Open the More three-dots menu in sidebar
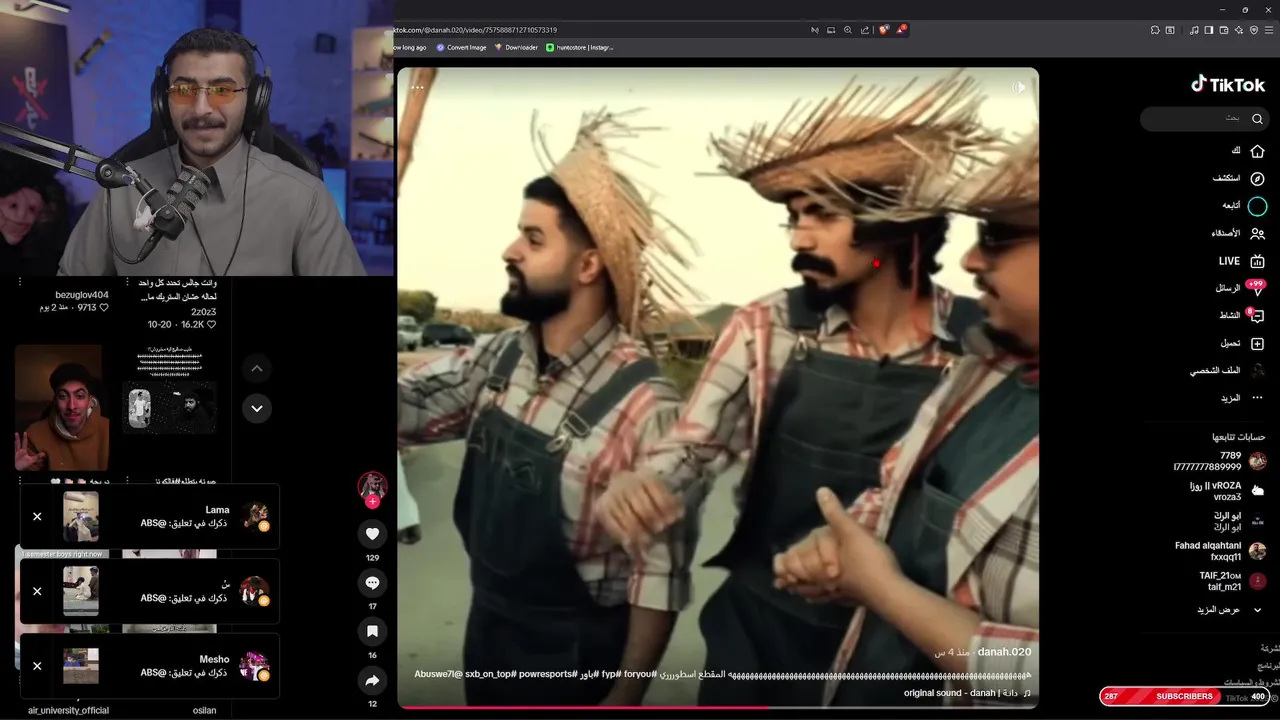The width and height of the screenshot is (1280, 720). point(1257,398)
